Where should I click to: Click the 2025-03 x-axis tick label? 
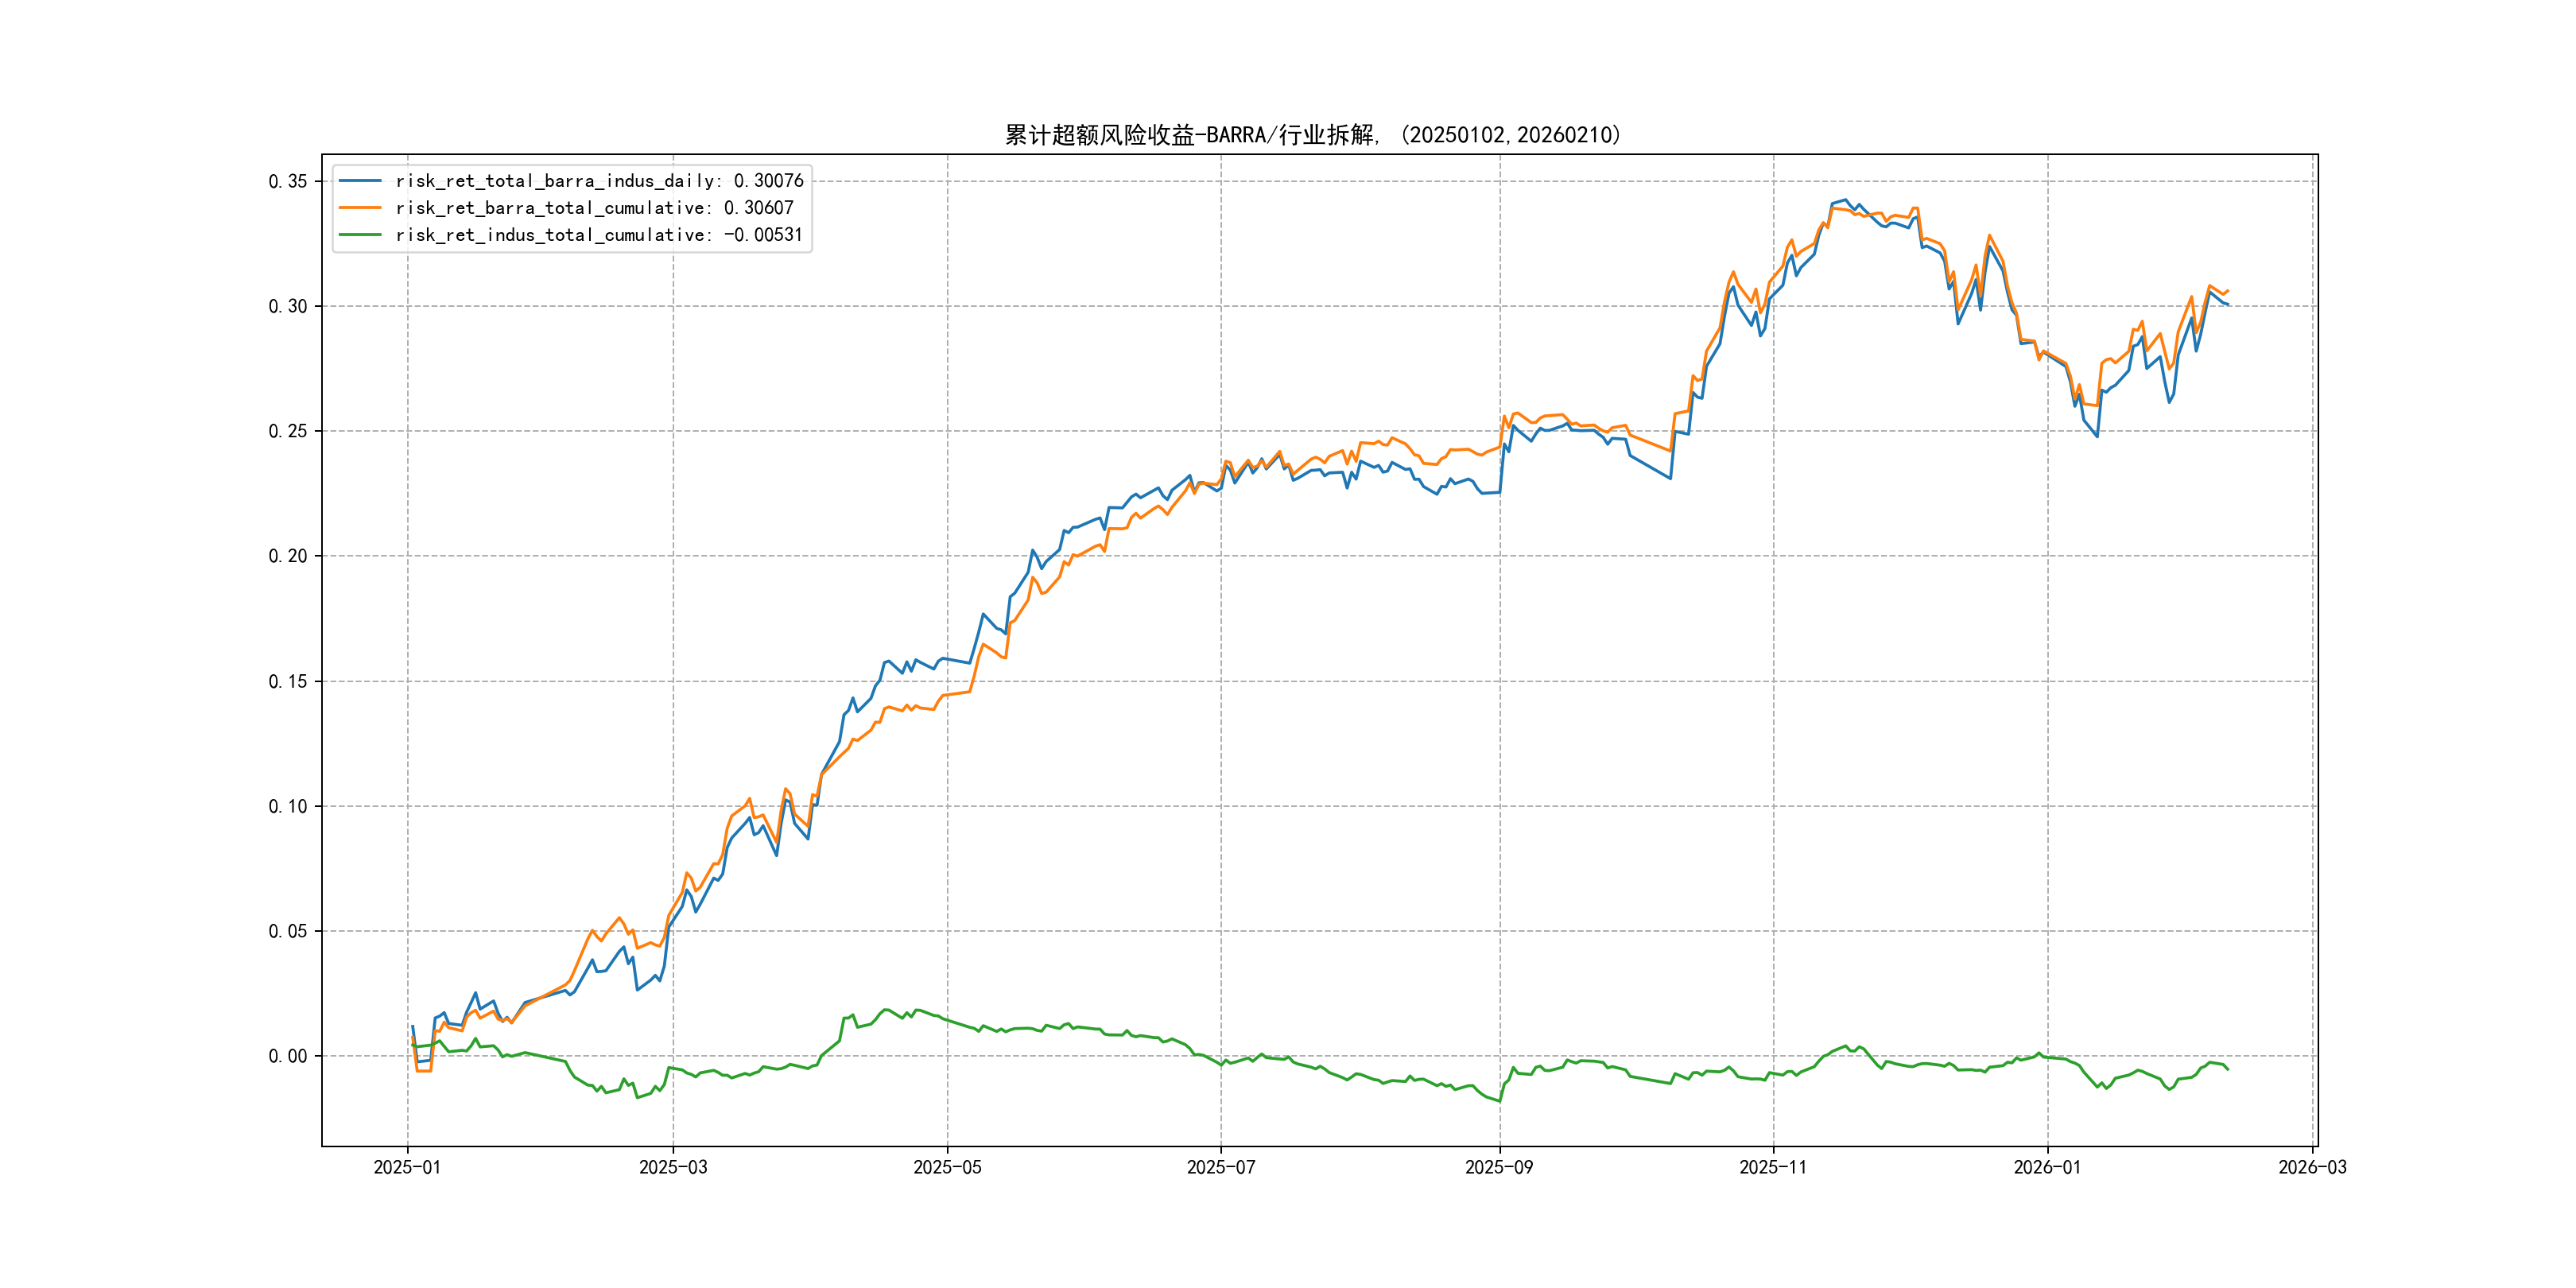(x=673, y=1167)
